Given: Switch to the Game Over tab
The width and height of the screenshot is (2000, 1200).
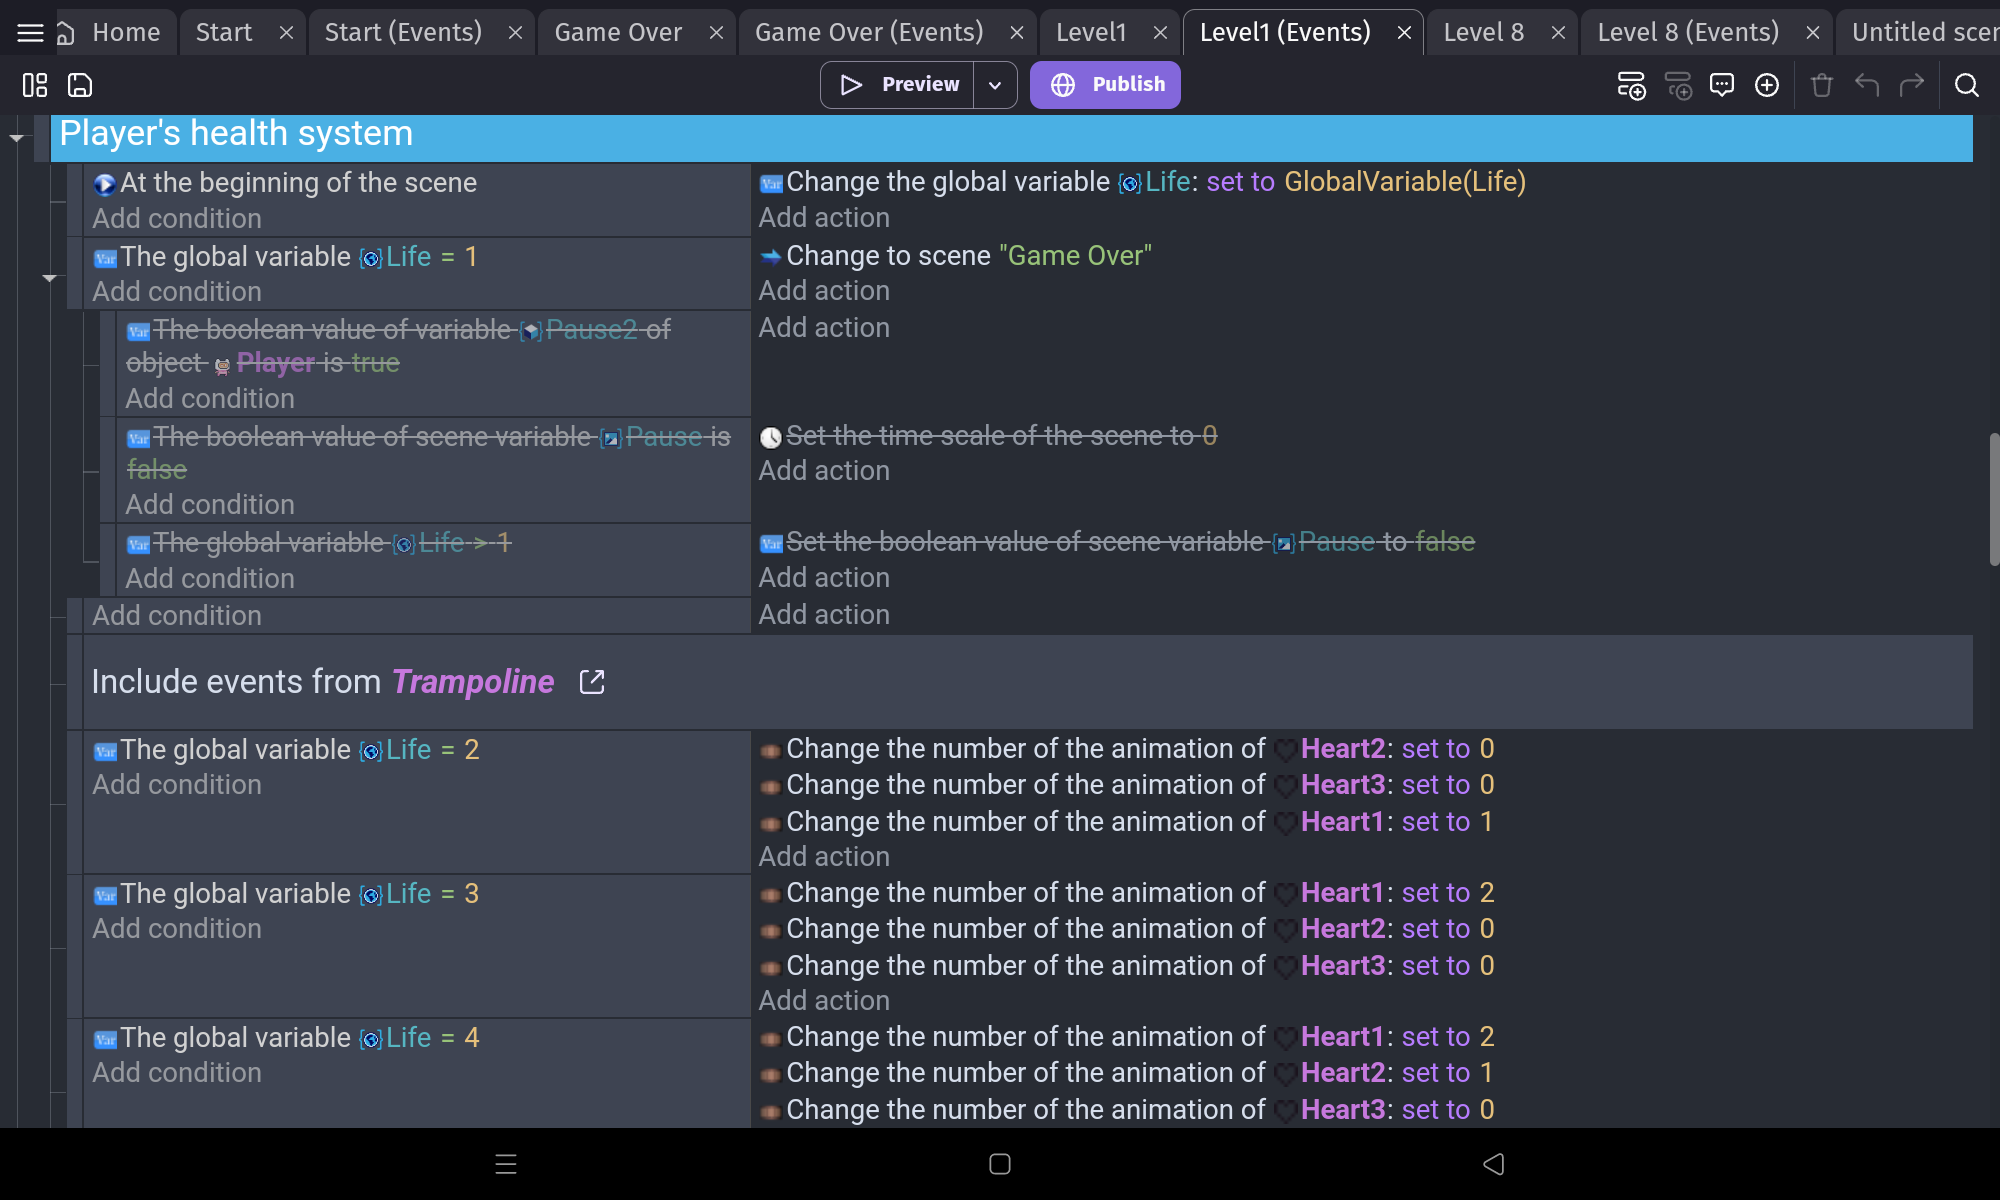Looking at the screenshot, I should click(x=618, y=33).
